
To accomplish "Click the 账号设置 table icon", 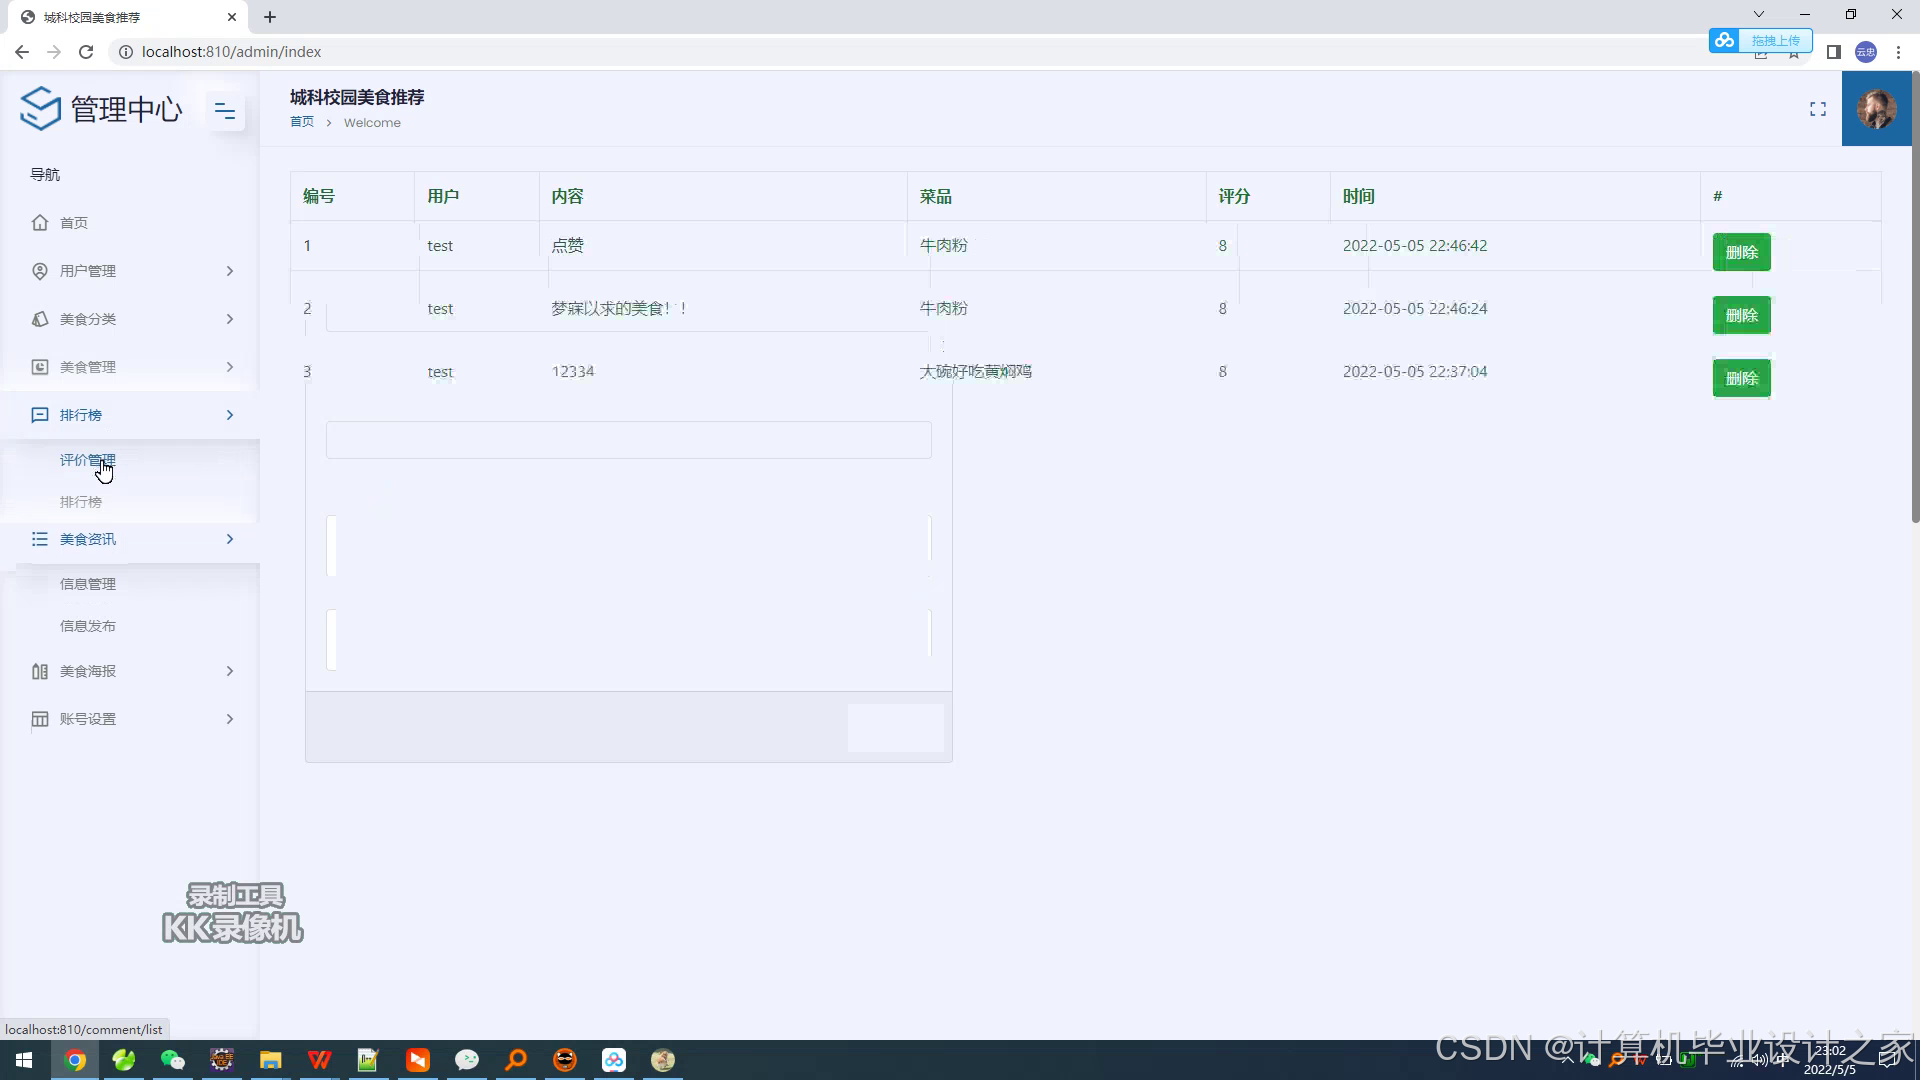I will (x=40, y=719).
